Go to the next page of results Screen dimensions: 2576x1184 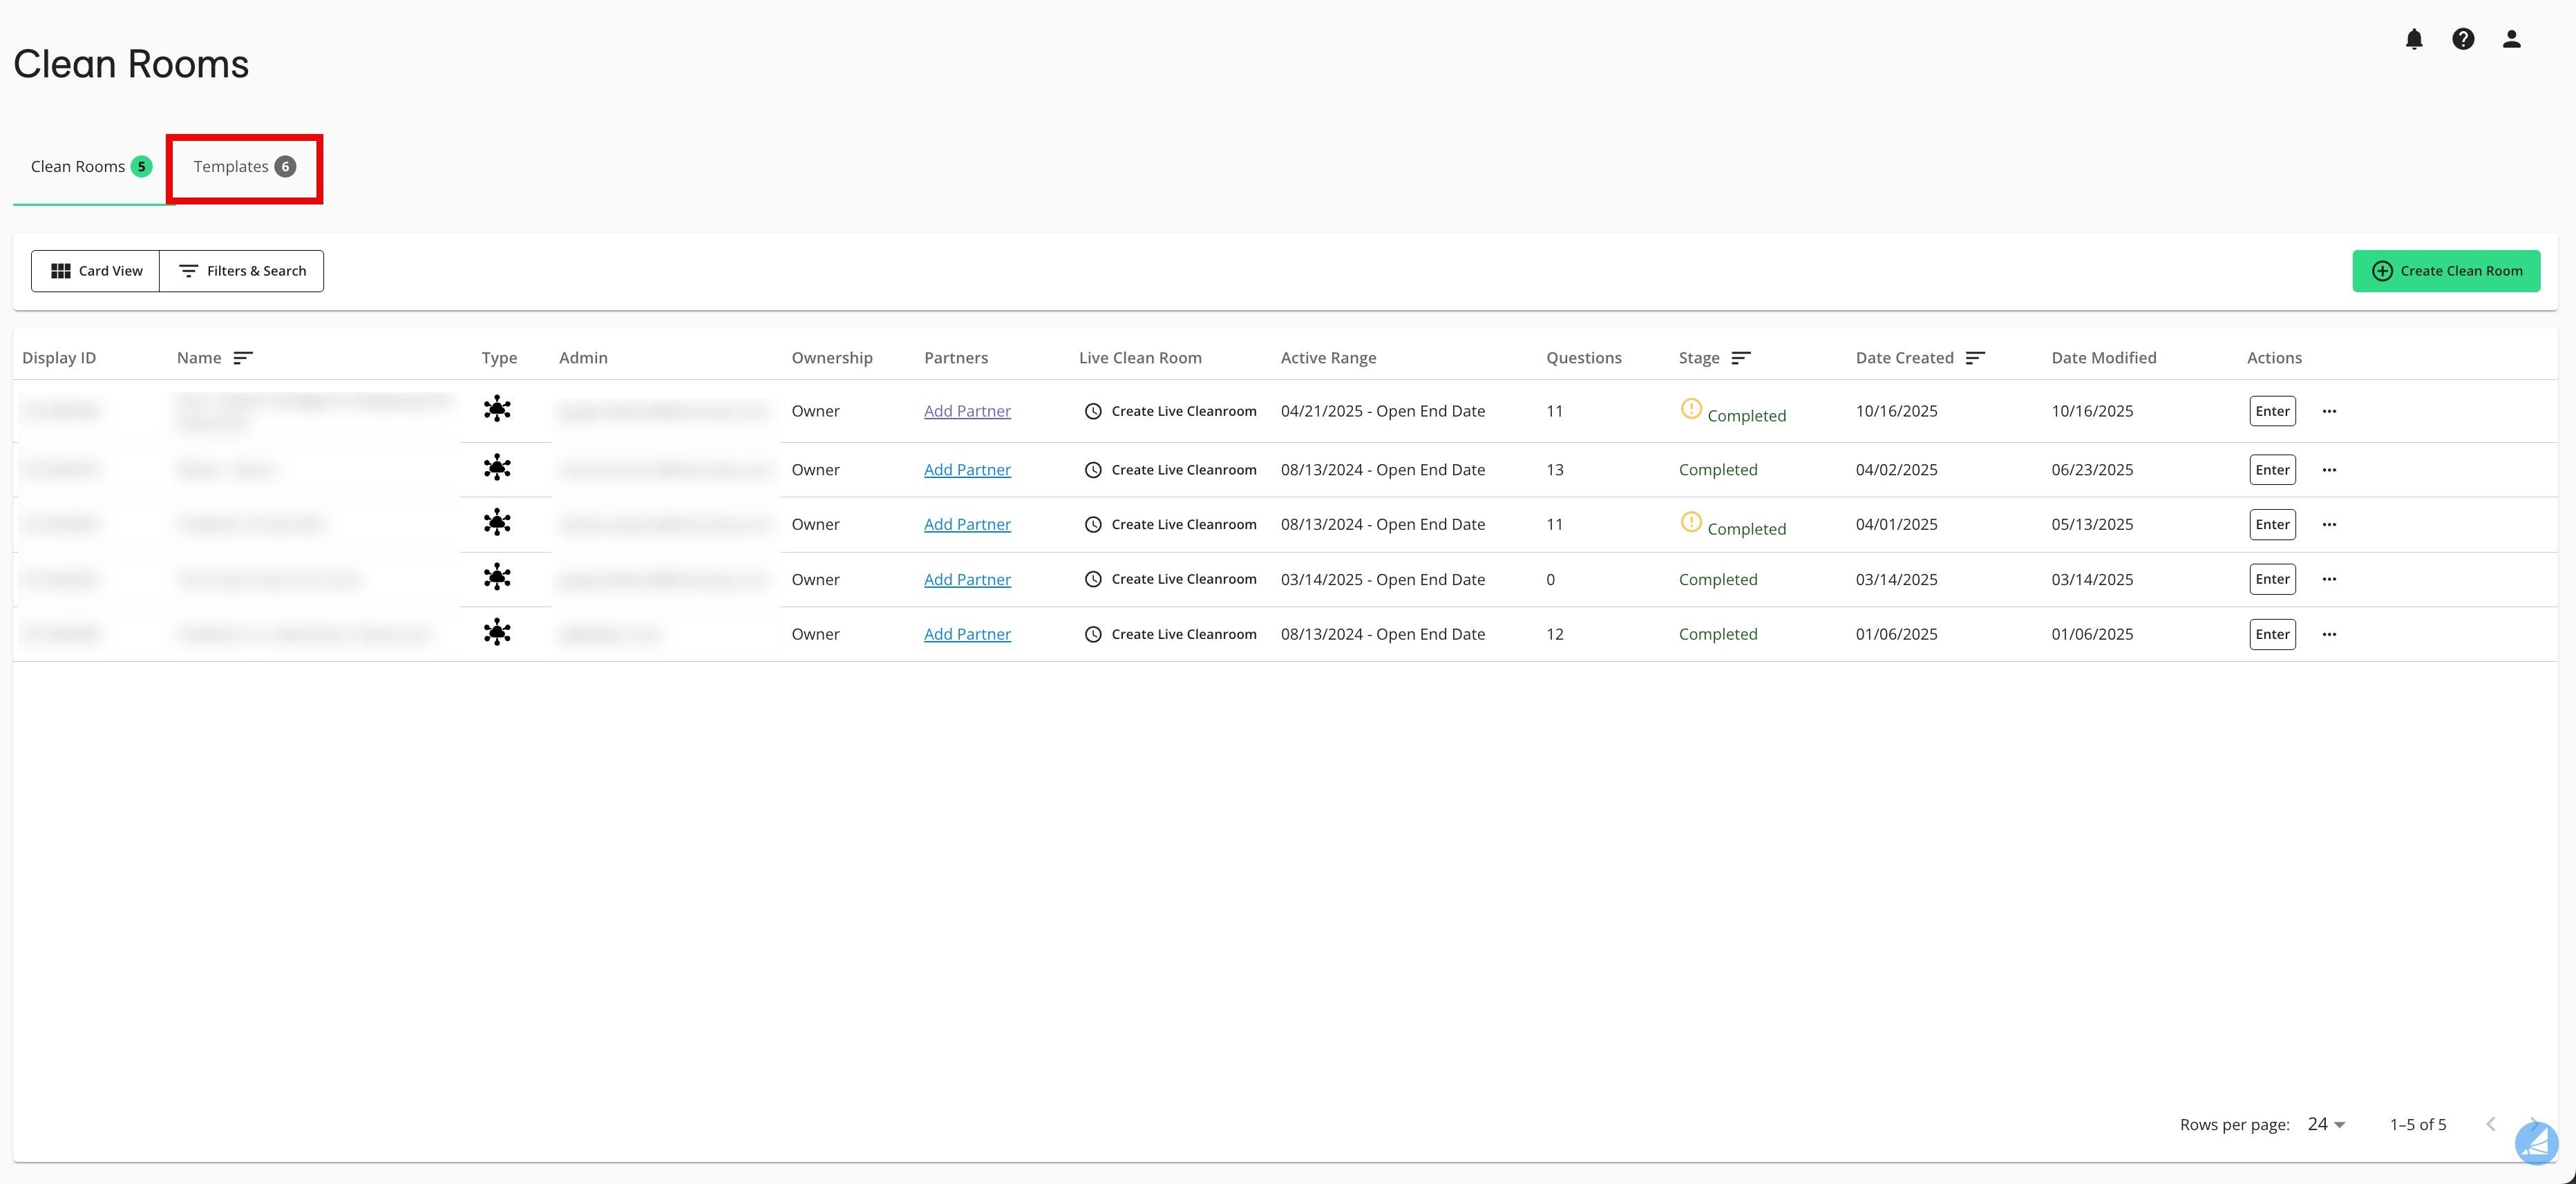tap(2533, 1124)
